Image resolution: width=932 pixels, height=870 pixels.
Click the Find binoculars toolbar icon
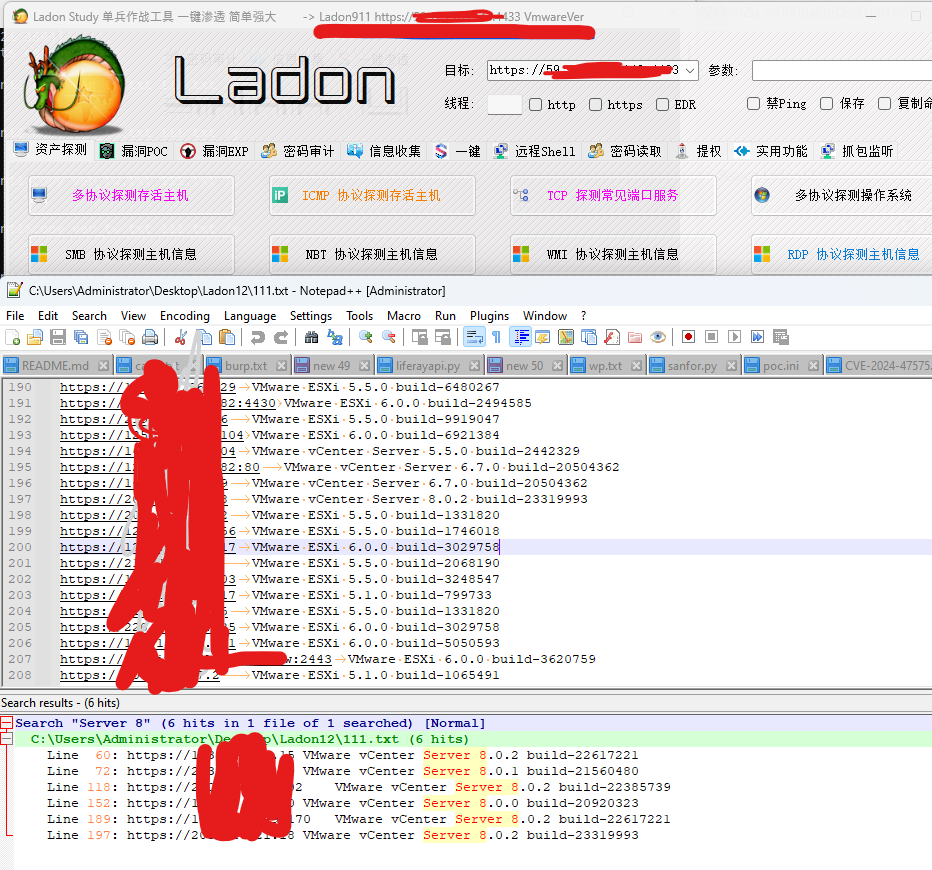(x=311, y=338)
